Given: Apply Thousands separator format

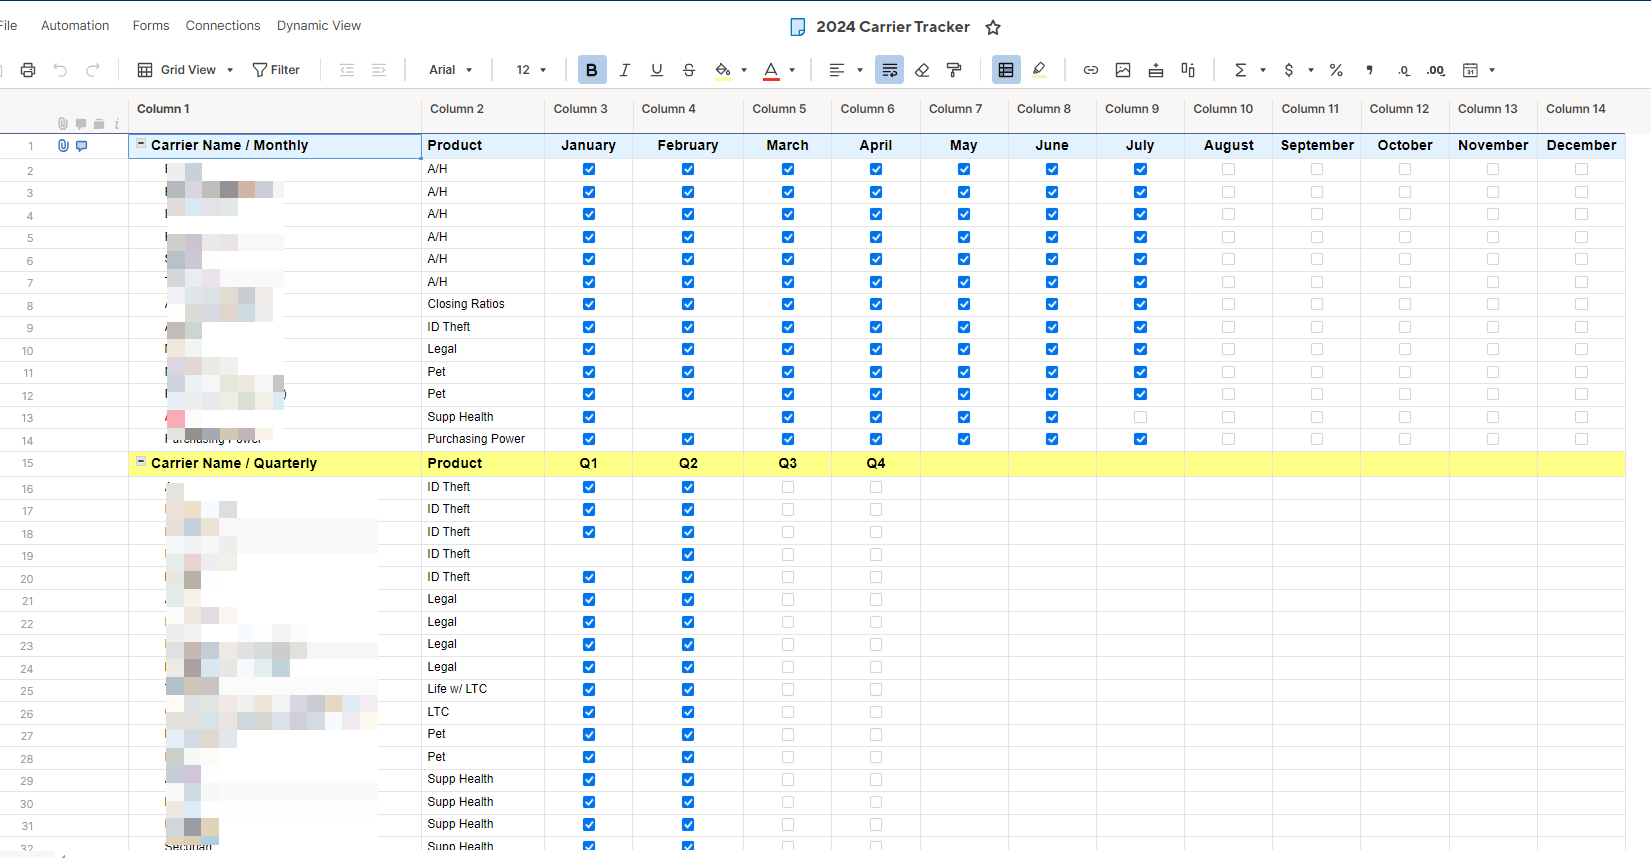Looking at the screenshot, I should click(x=1369, y=70).
